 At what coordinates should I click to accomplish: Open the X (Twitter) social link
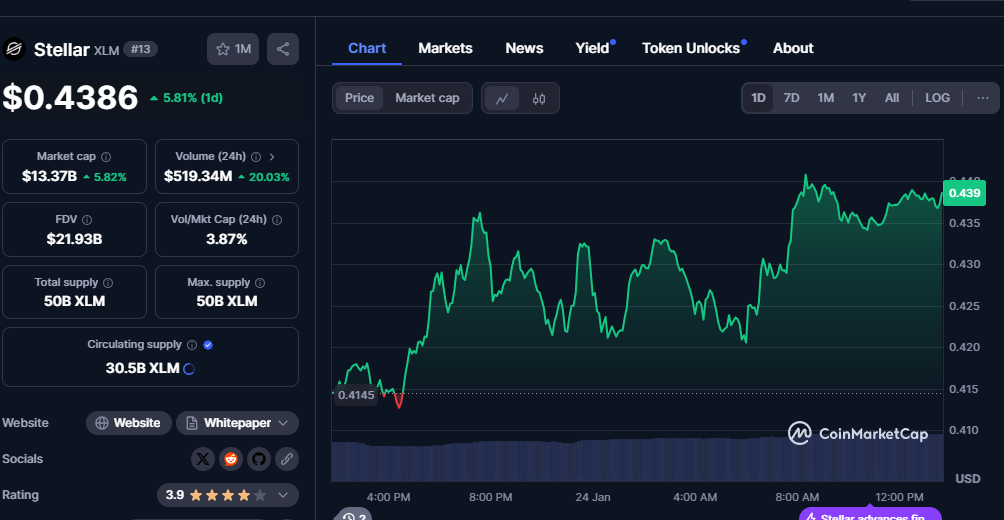(x=203, y=459)
